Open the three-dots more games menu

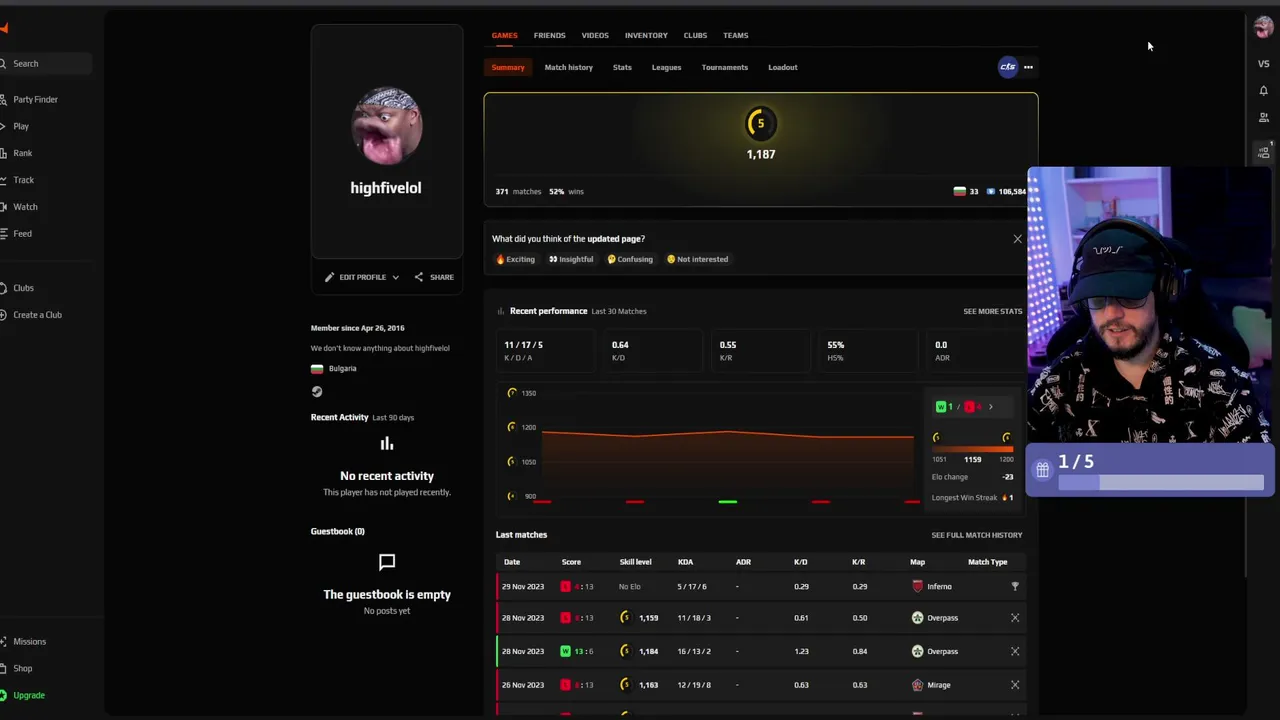[1028, 68]
